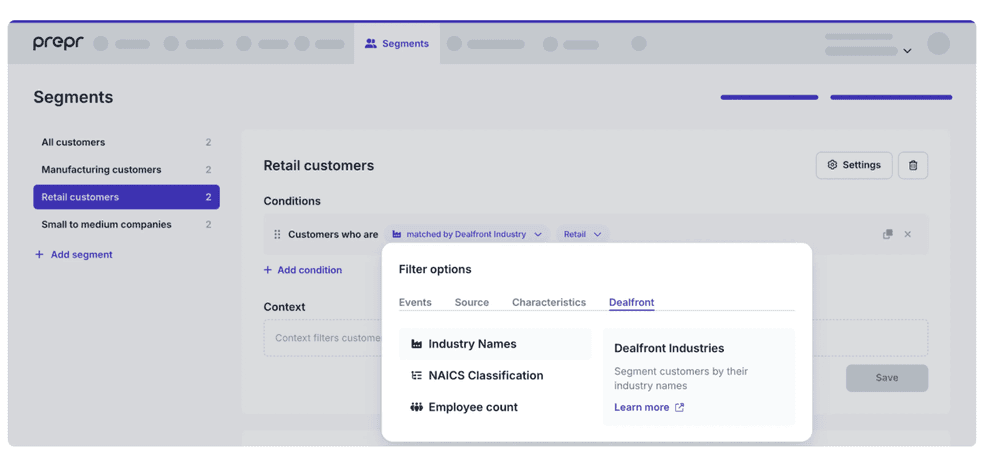The width and height of the screenshot is (1000, 465).
Task: Click Add condition link
Action: [303, 270]
